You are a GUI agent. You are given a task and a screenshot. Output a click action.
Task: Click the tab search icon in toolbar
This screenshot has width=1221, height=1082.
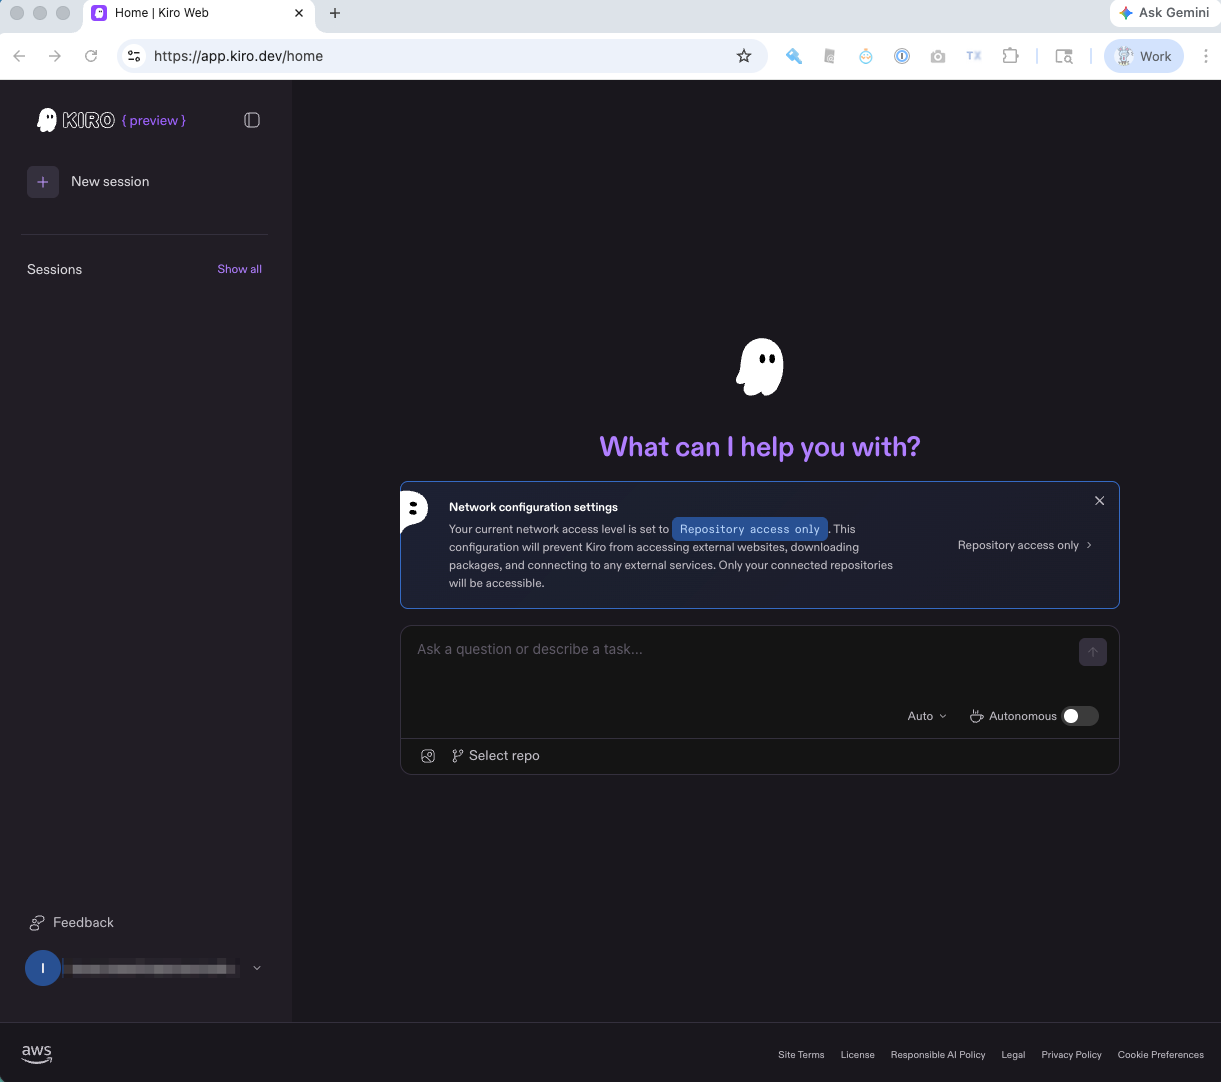coord(1065,56)
